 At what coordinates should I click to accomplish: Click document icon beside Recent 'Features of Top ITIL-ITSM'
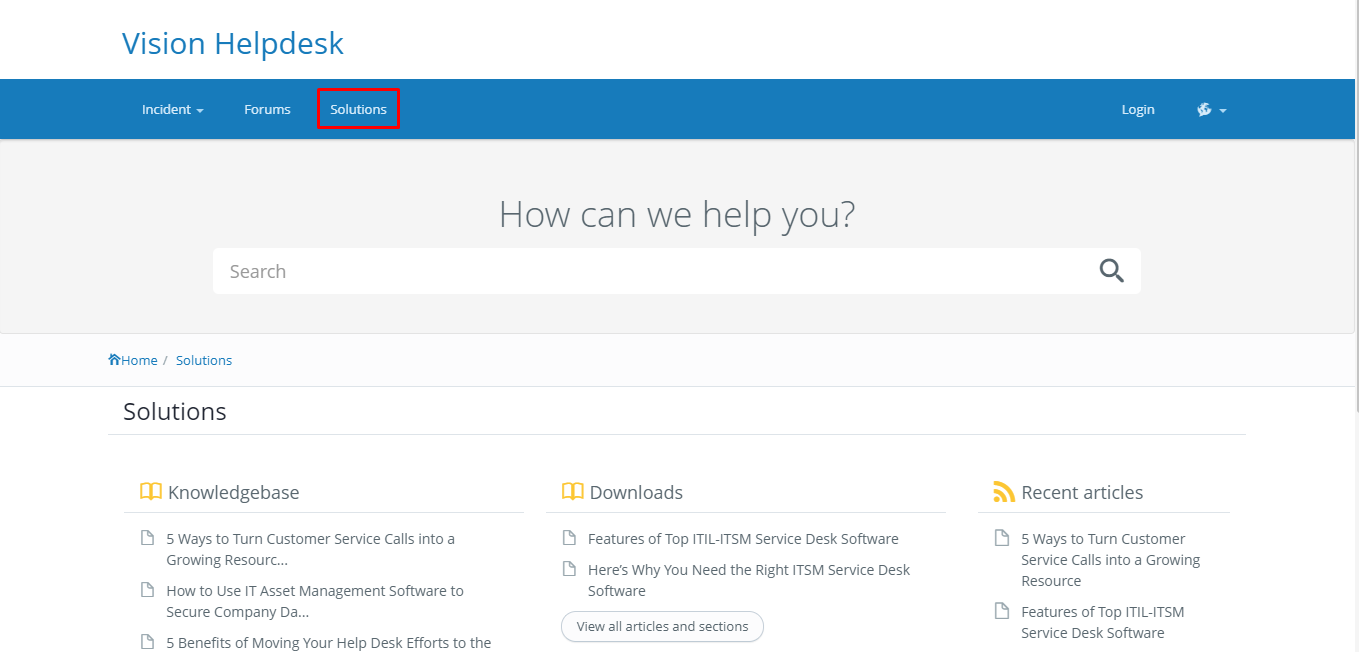[1002, 611]
